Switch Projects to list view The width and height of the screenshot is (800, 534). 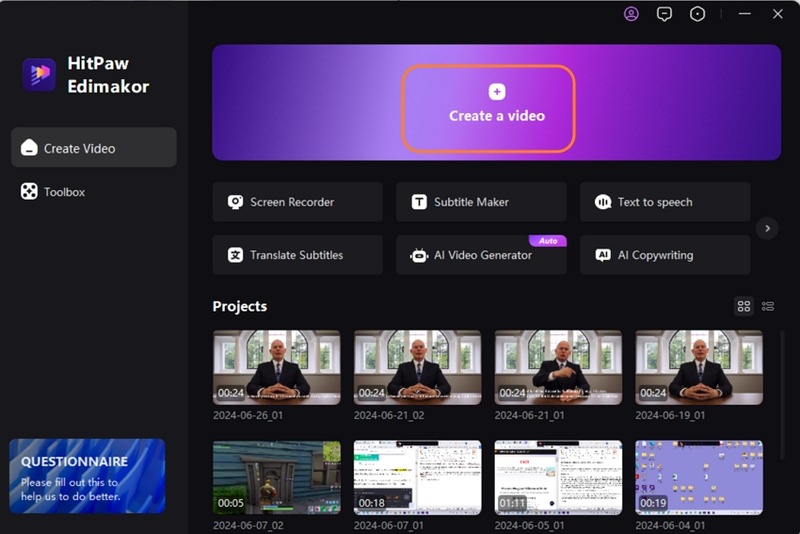(x=768, y=306)
